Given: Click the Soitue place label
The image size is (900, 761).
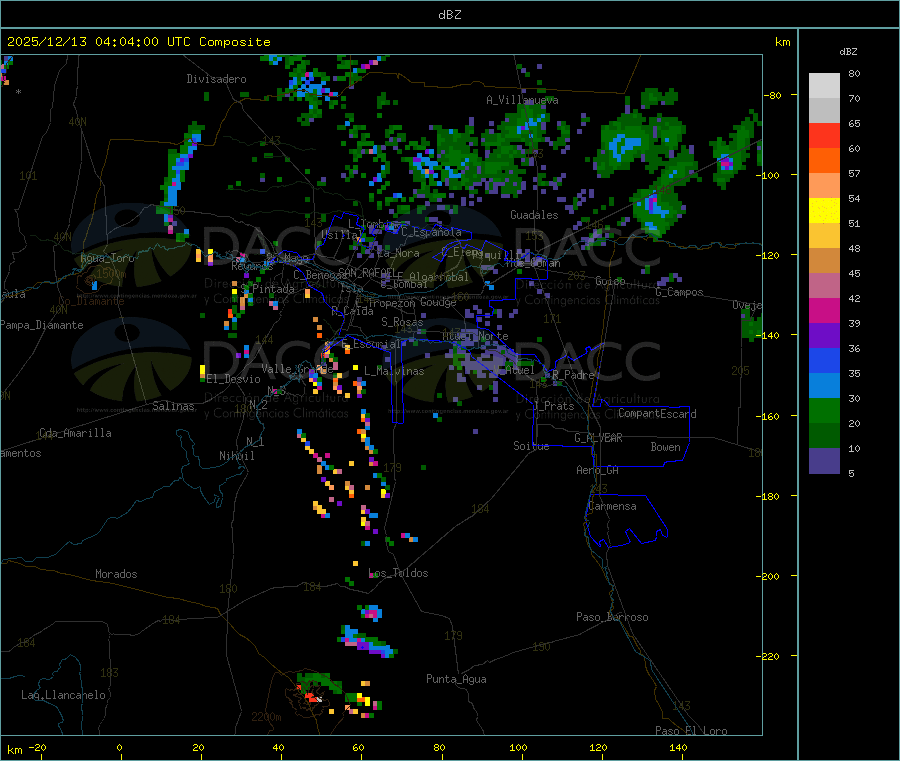Looking at the screenshot, I should click(532, 446).
